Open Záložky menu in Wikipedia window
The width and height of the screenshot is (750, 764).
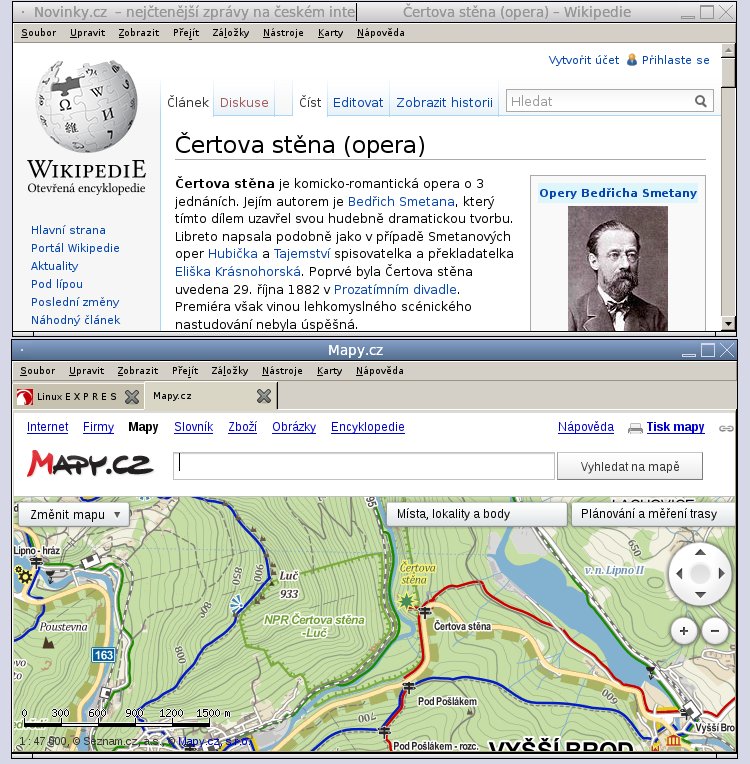231,33
